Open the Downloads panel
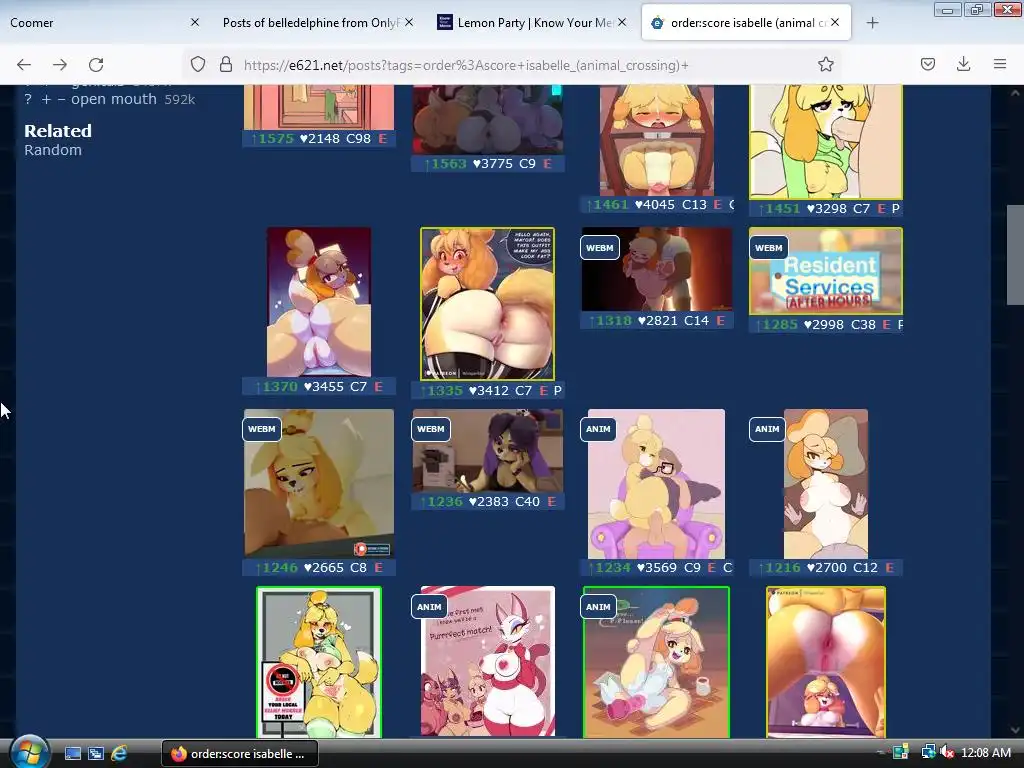Viewport: 1024px width, 768px height. (963, 64)
